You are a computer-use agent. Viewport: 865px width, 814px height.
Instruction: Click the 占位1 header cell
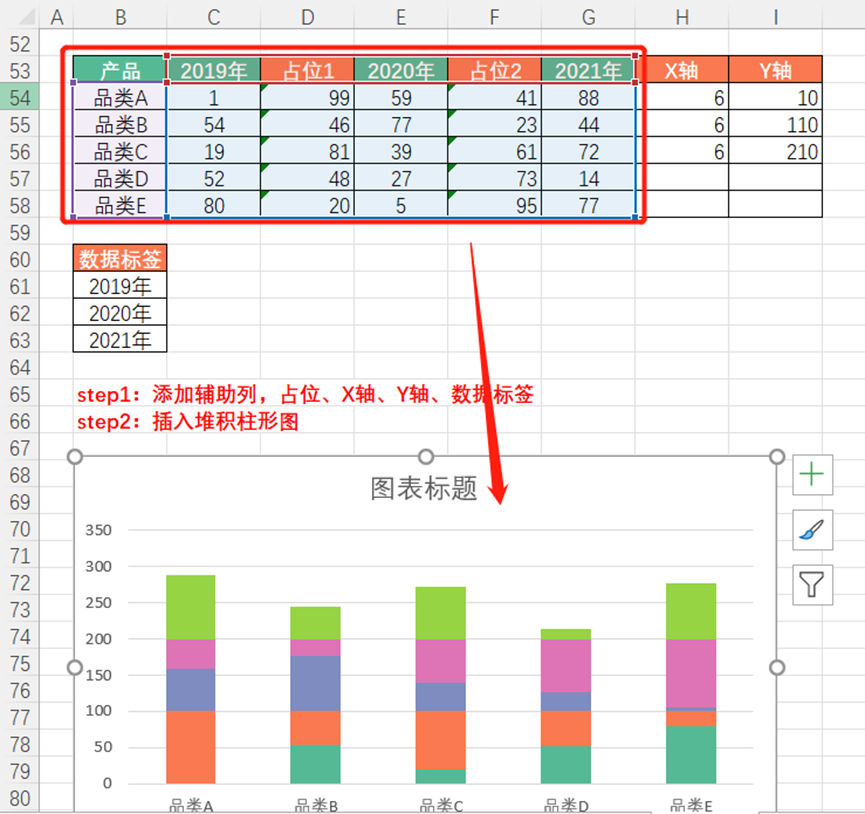pos(307,70)
